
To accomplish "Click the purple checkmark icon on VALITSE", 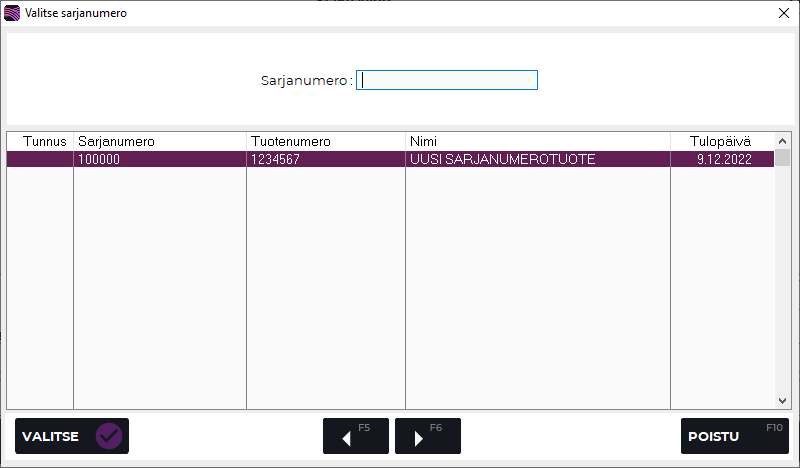I will point(109,436).
